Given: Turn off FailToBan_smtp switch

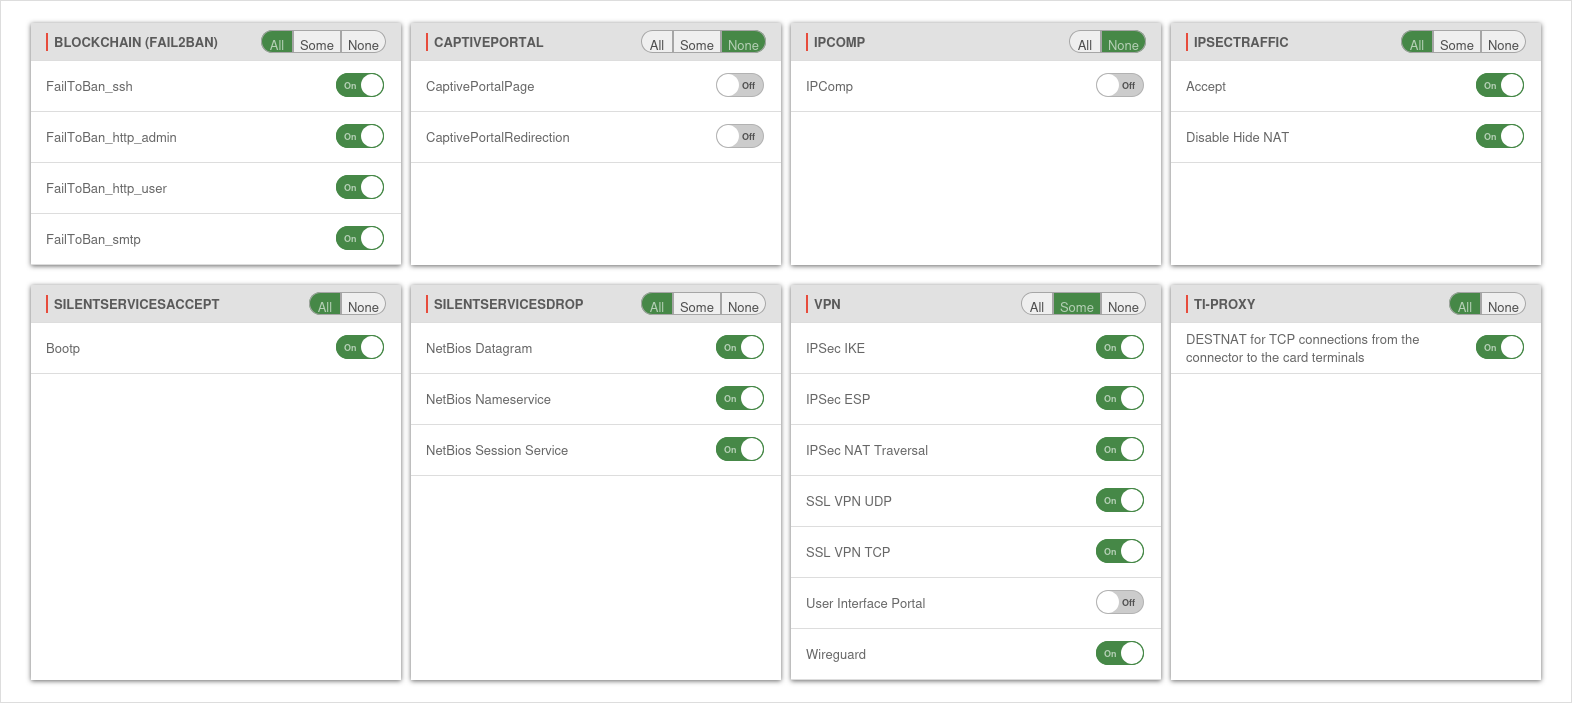Looking at the screenshot, I should point(360,239).
